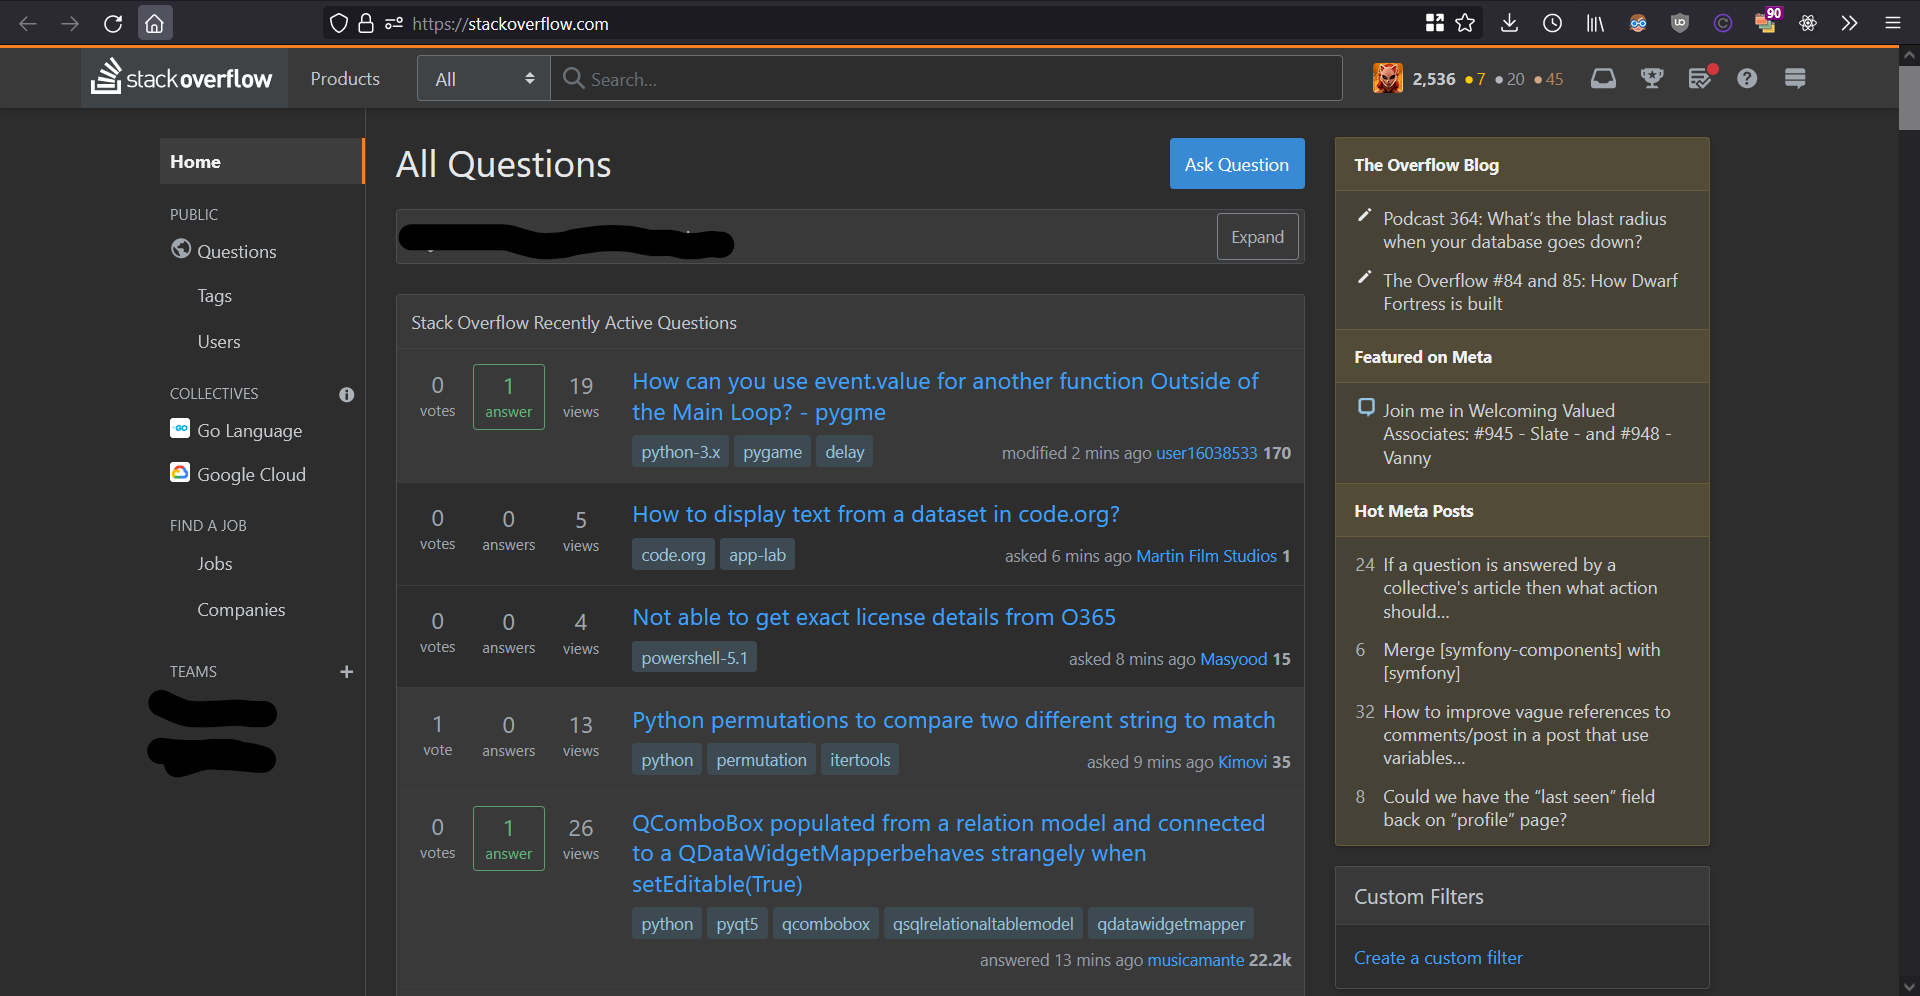Open the achievements trophy icon
This screenshot has width=1920, height=996.
(x=1652, y=78)
